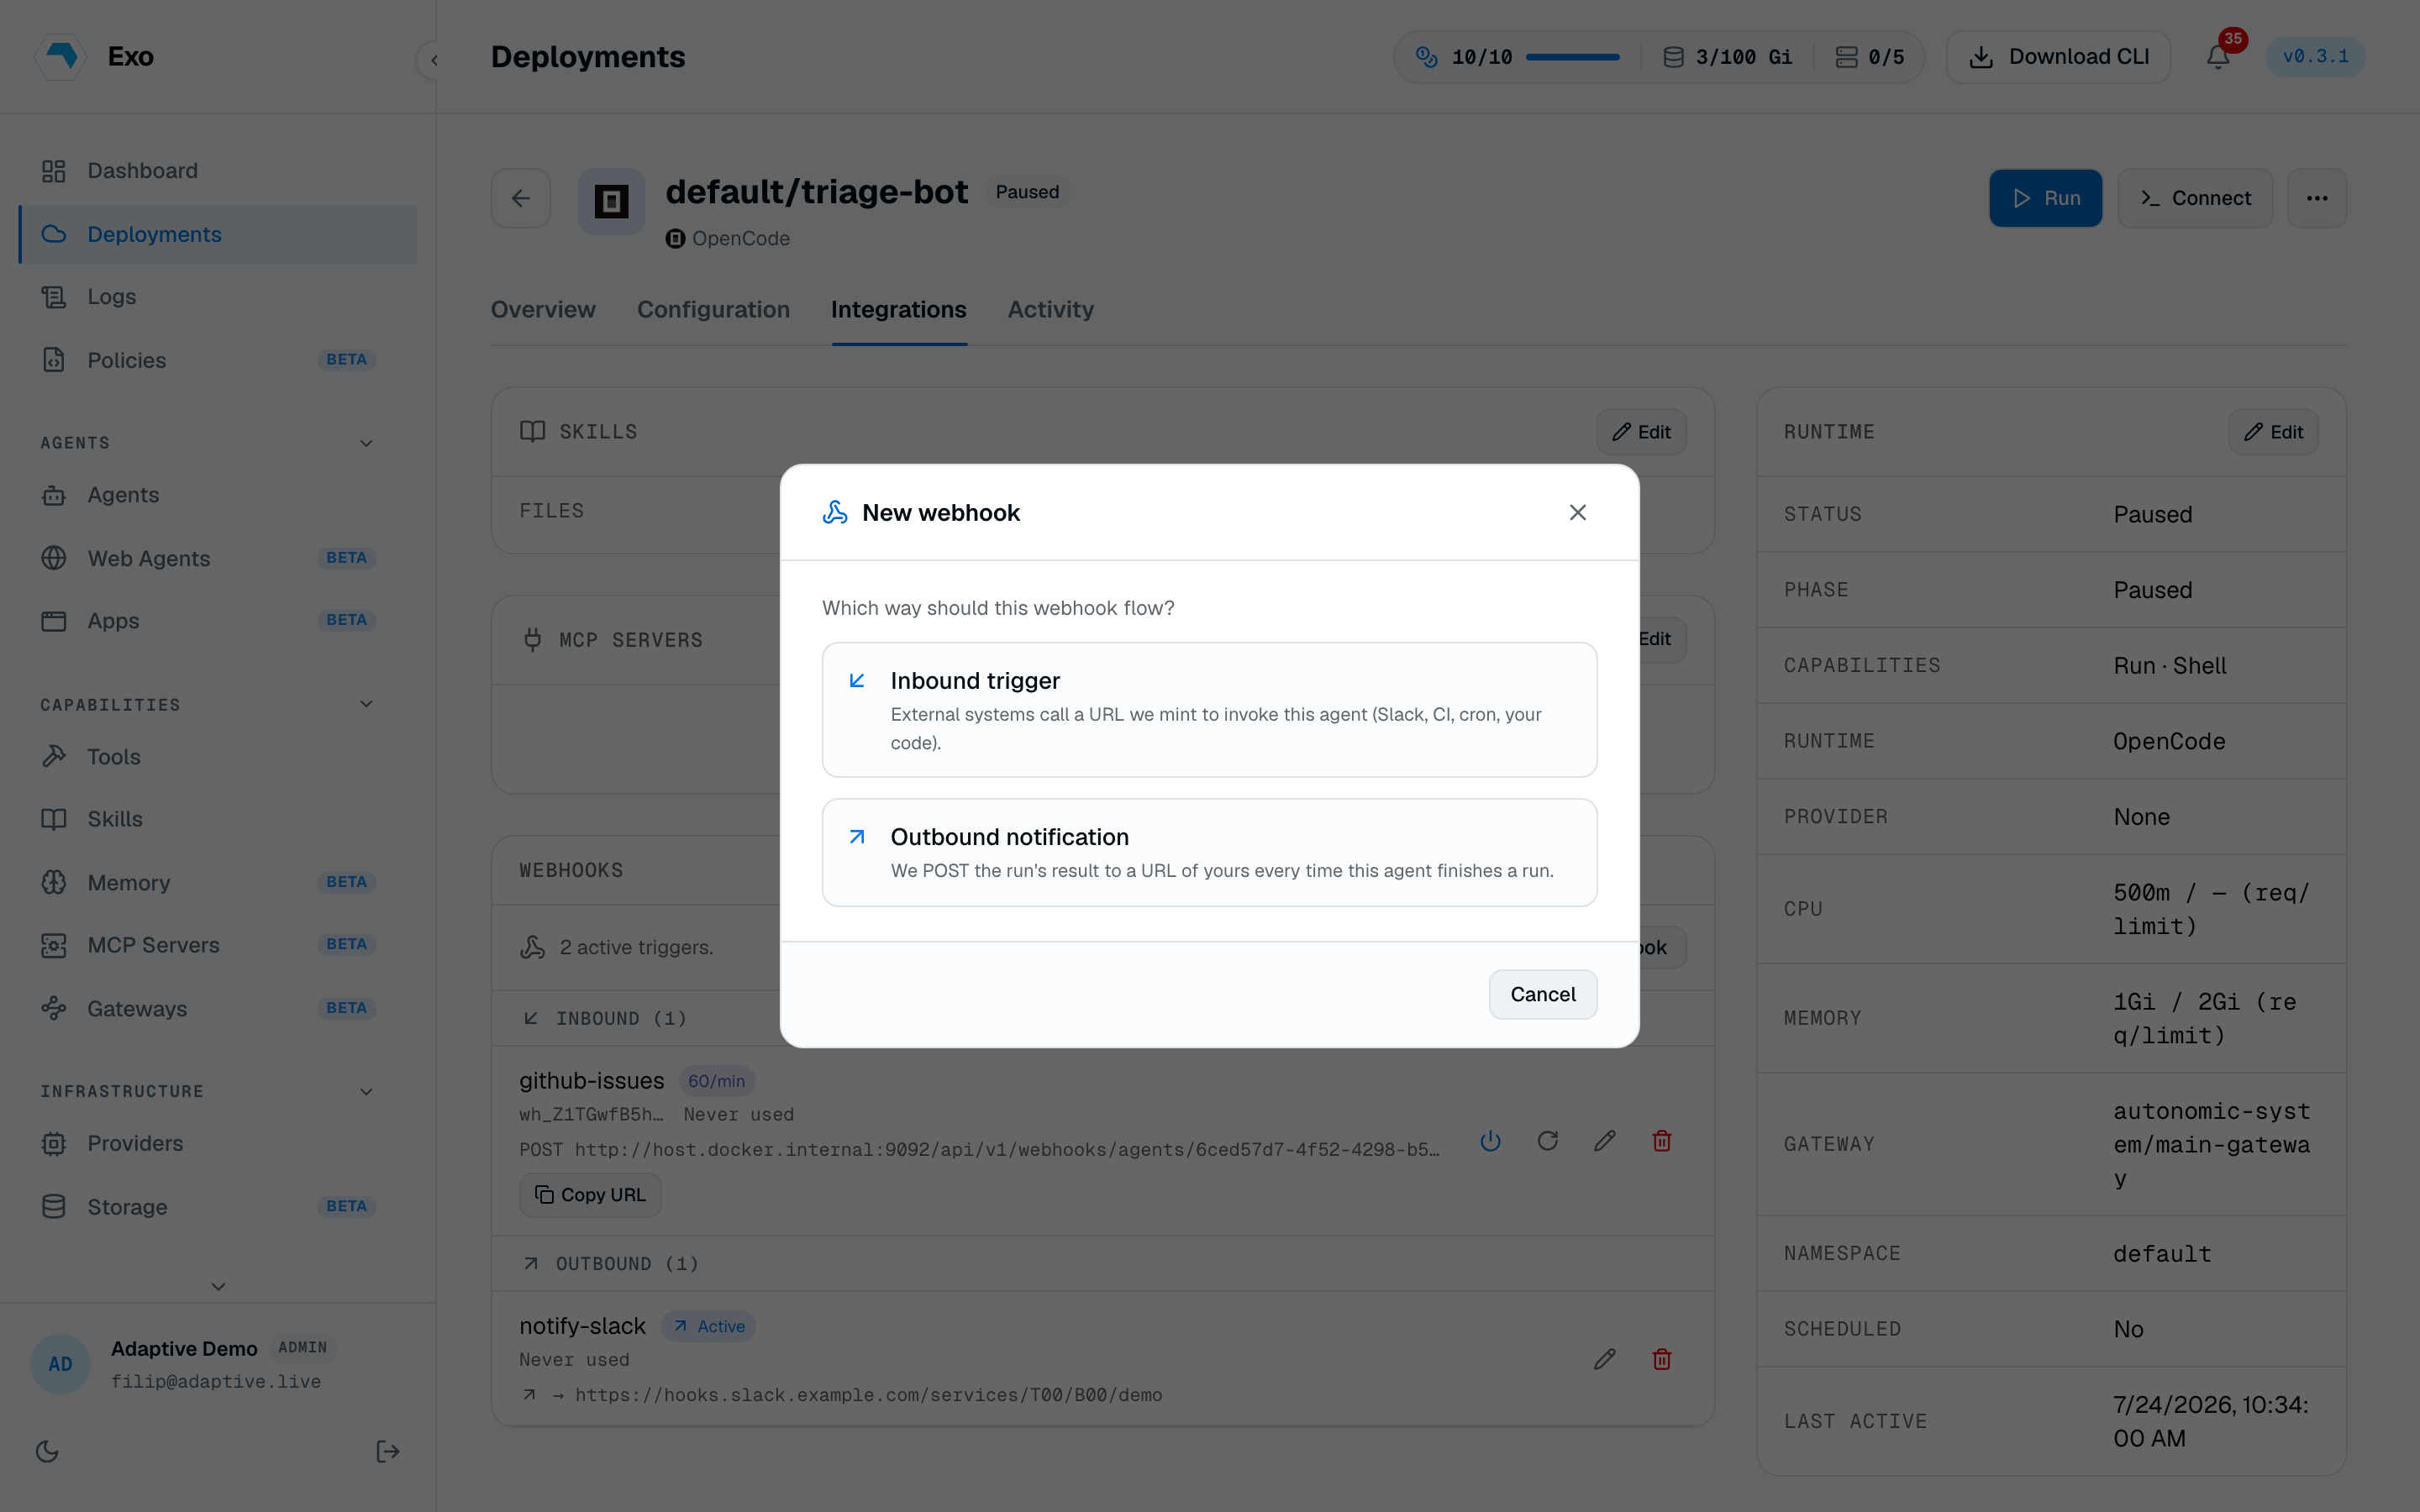The image size is (2420, 1512).
Task: Open Agents in the sidebar
Action: pyautogui.click(x=218, y=495)
